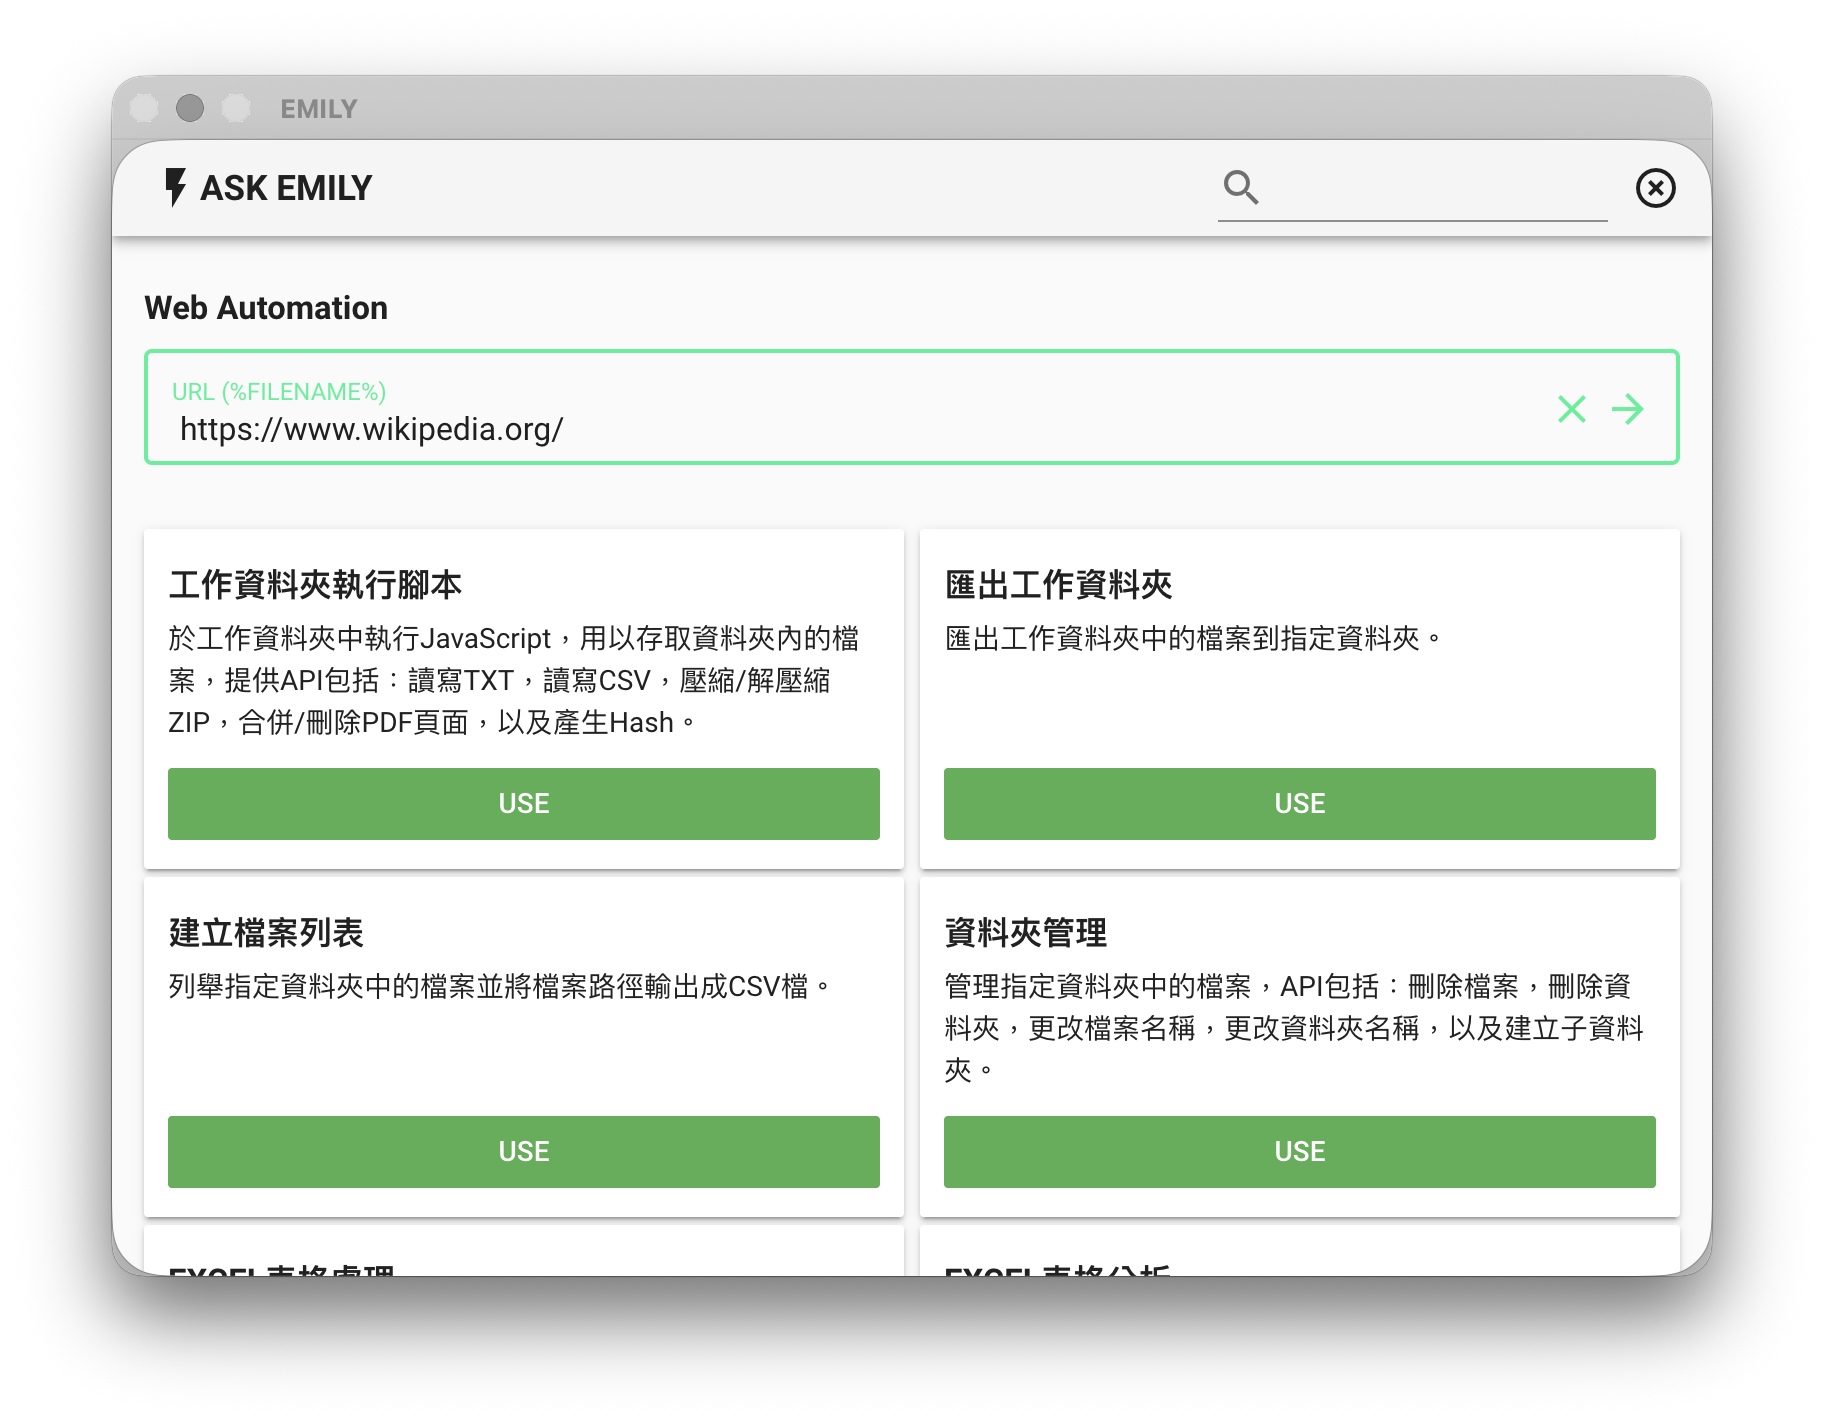This screenshot has width=1824, height=1424.
Task: Click the lightning bolt logo icon
Action: (176, 187)
